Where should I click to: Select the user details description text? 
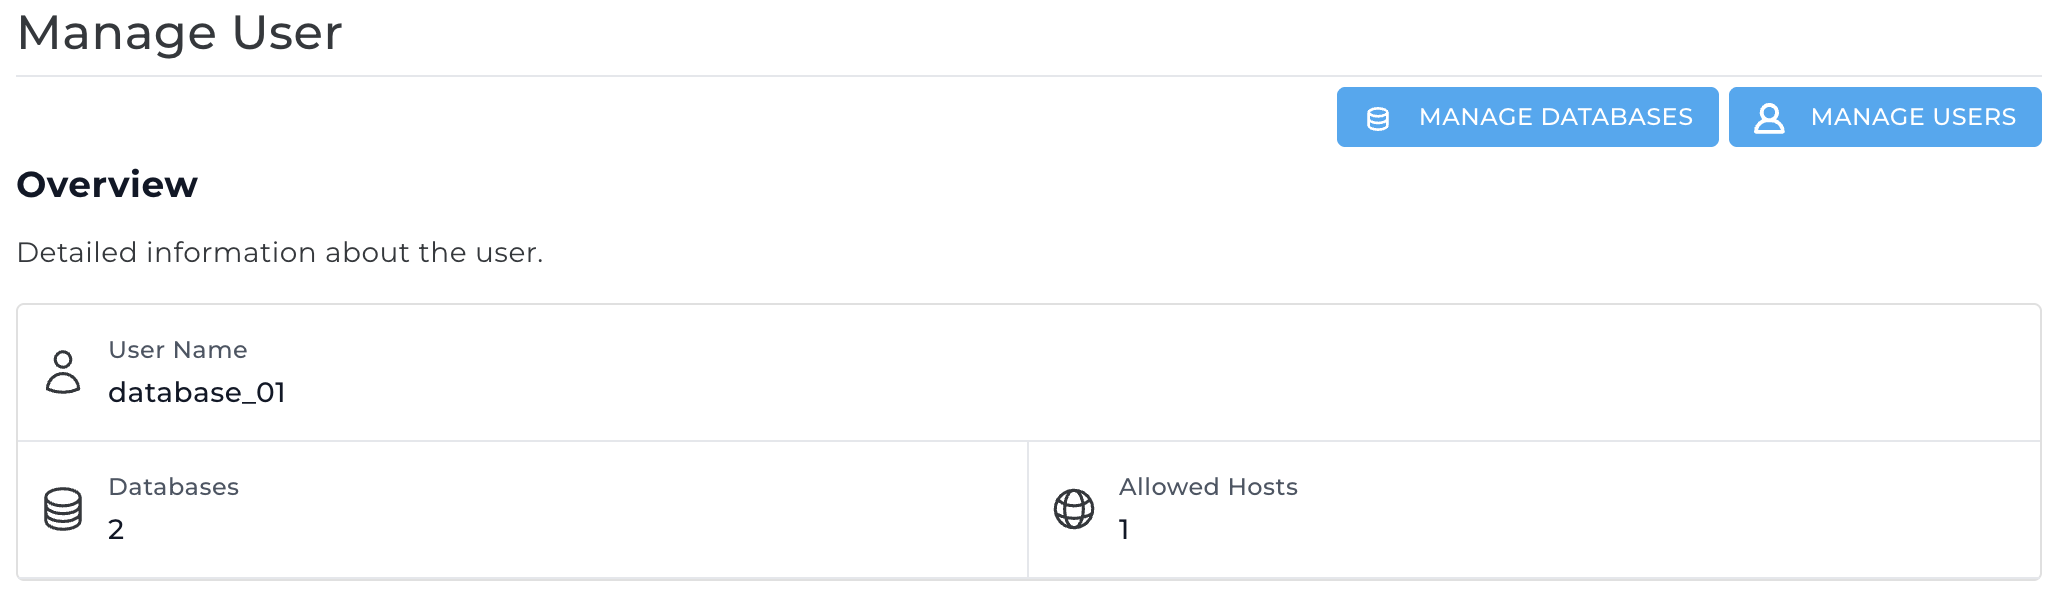[x=280, y=252]
